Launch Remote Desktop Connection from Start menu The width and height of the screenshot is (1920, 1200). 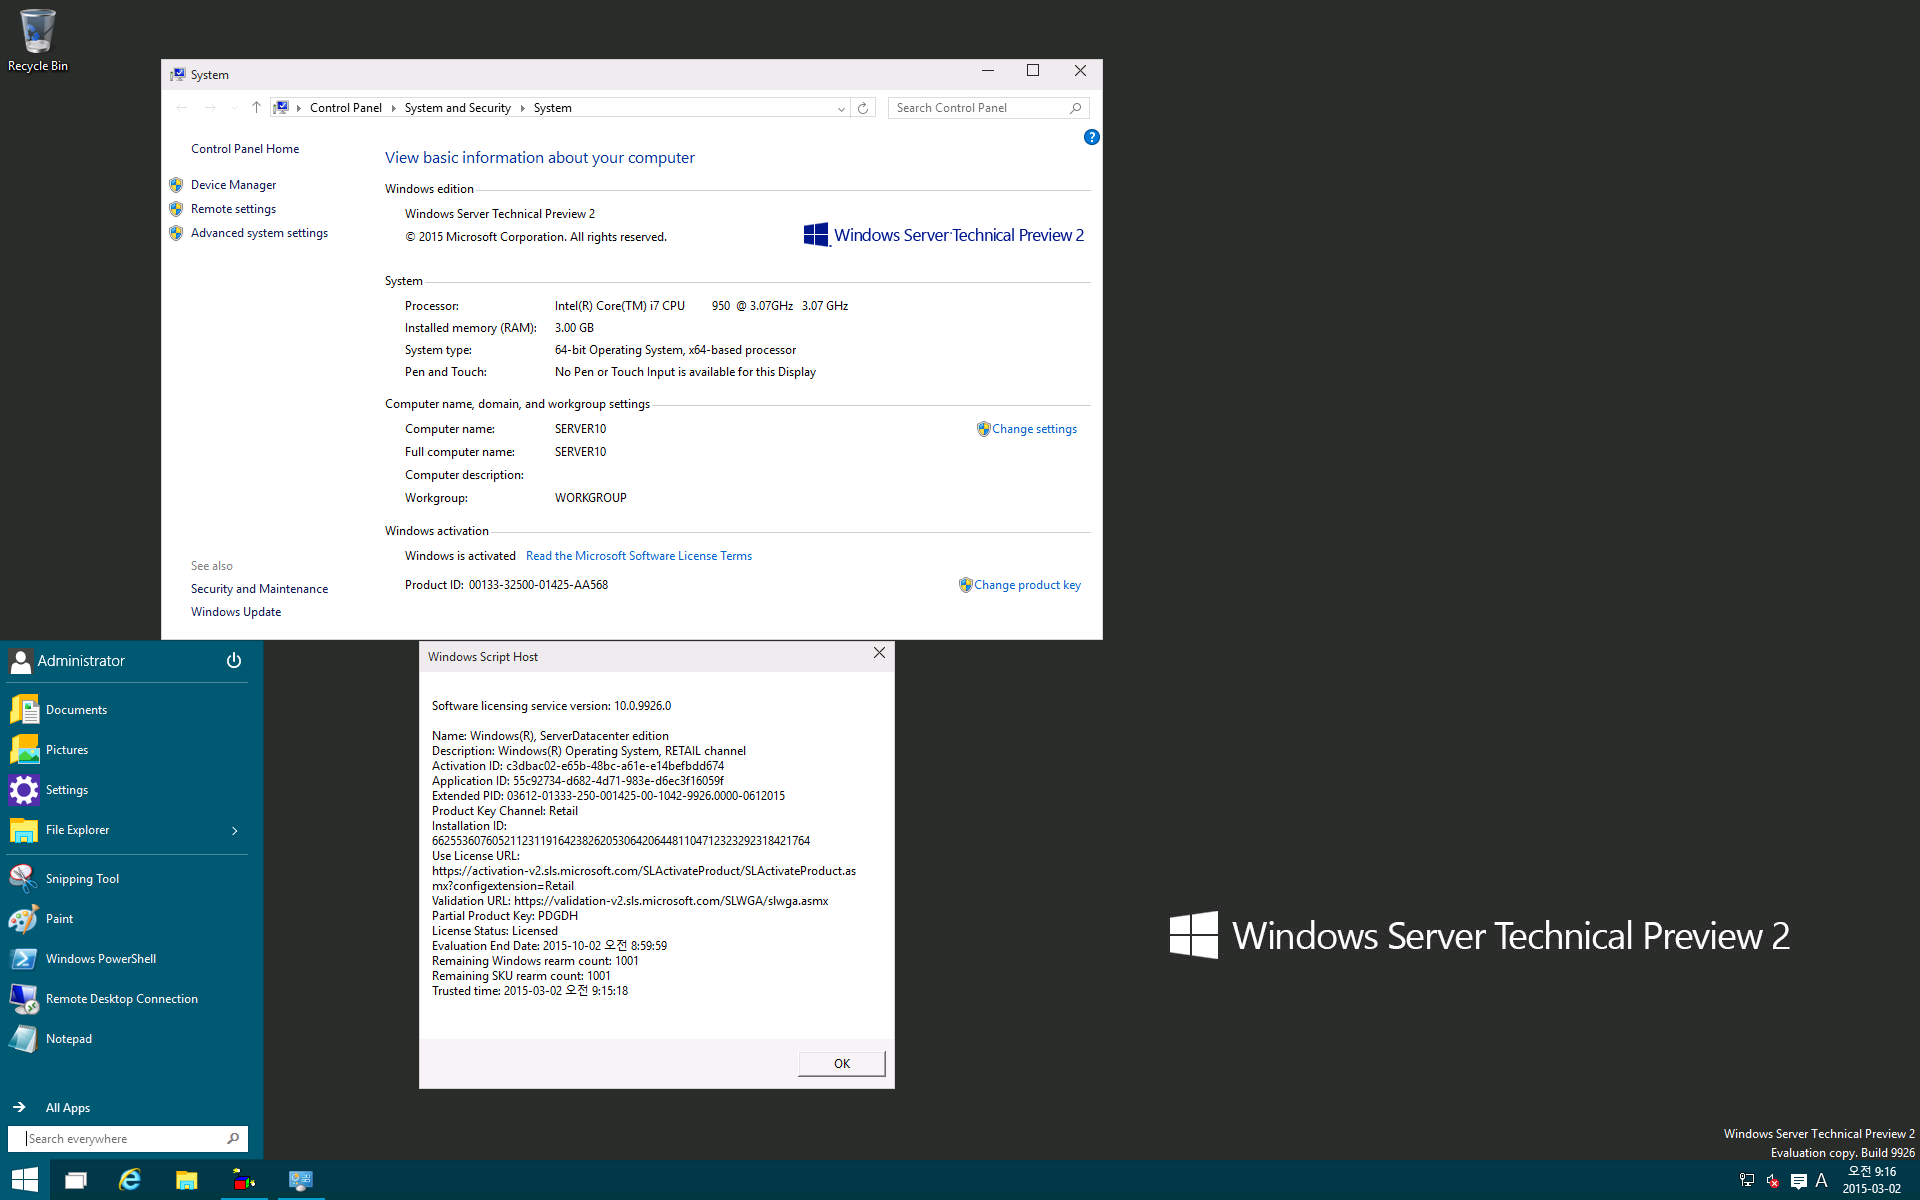(x=127, y=999)
